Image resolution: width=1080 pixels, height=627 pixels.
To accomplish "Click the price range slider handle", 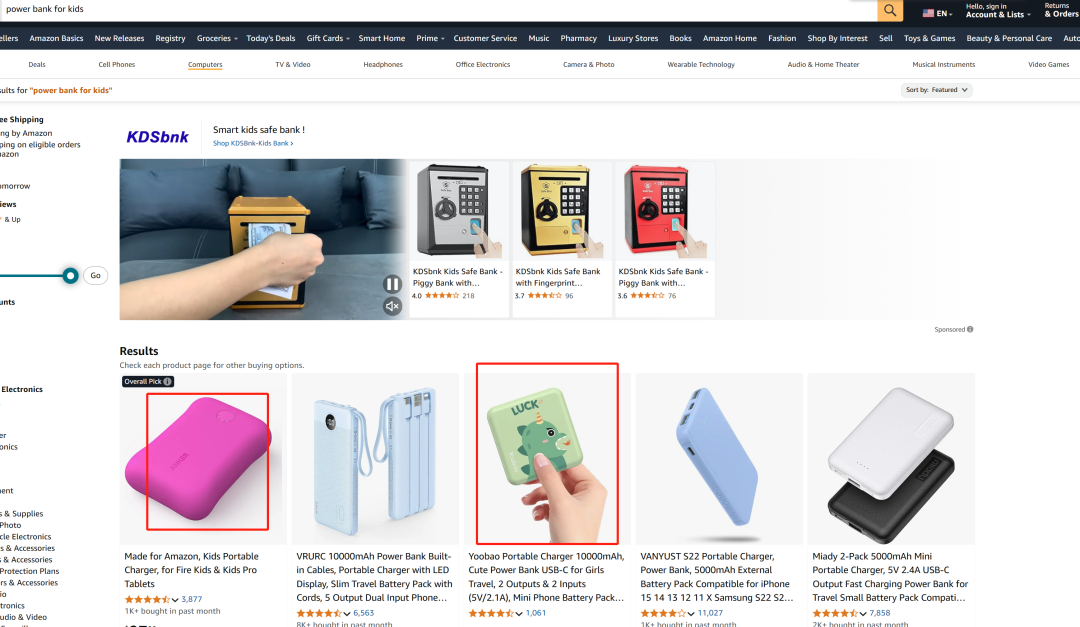I will (x=70, y=276).
